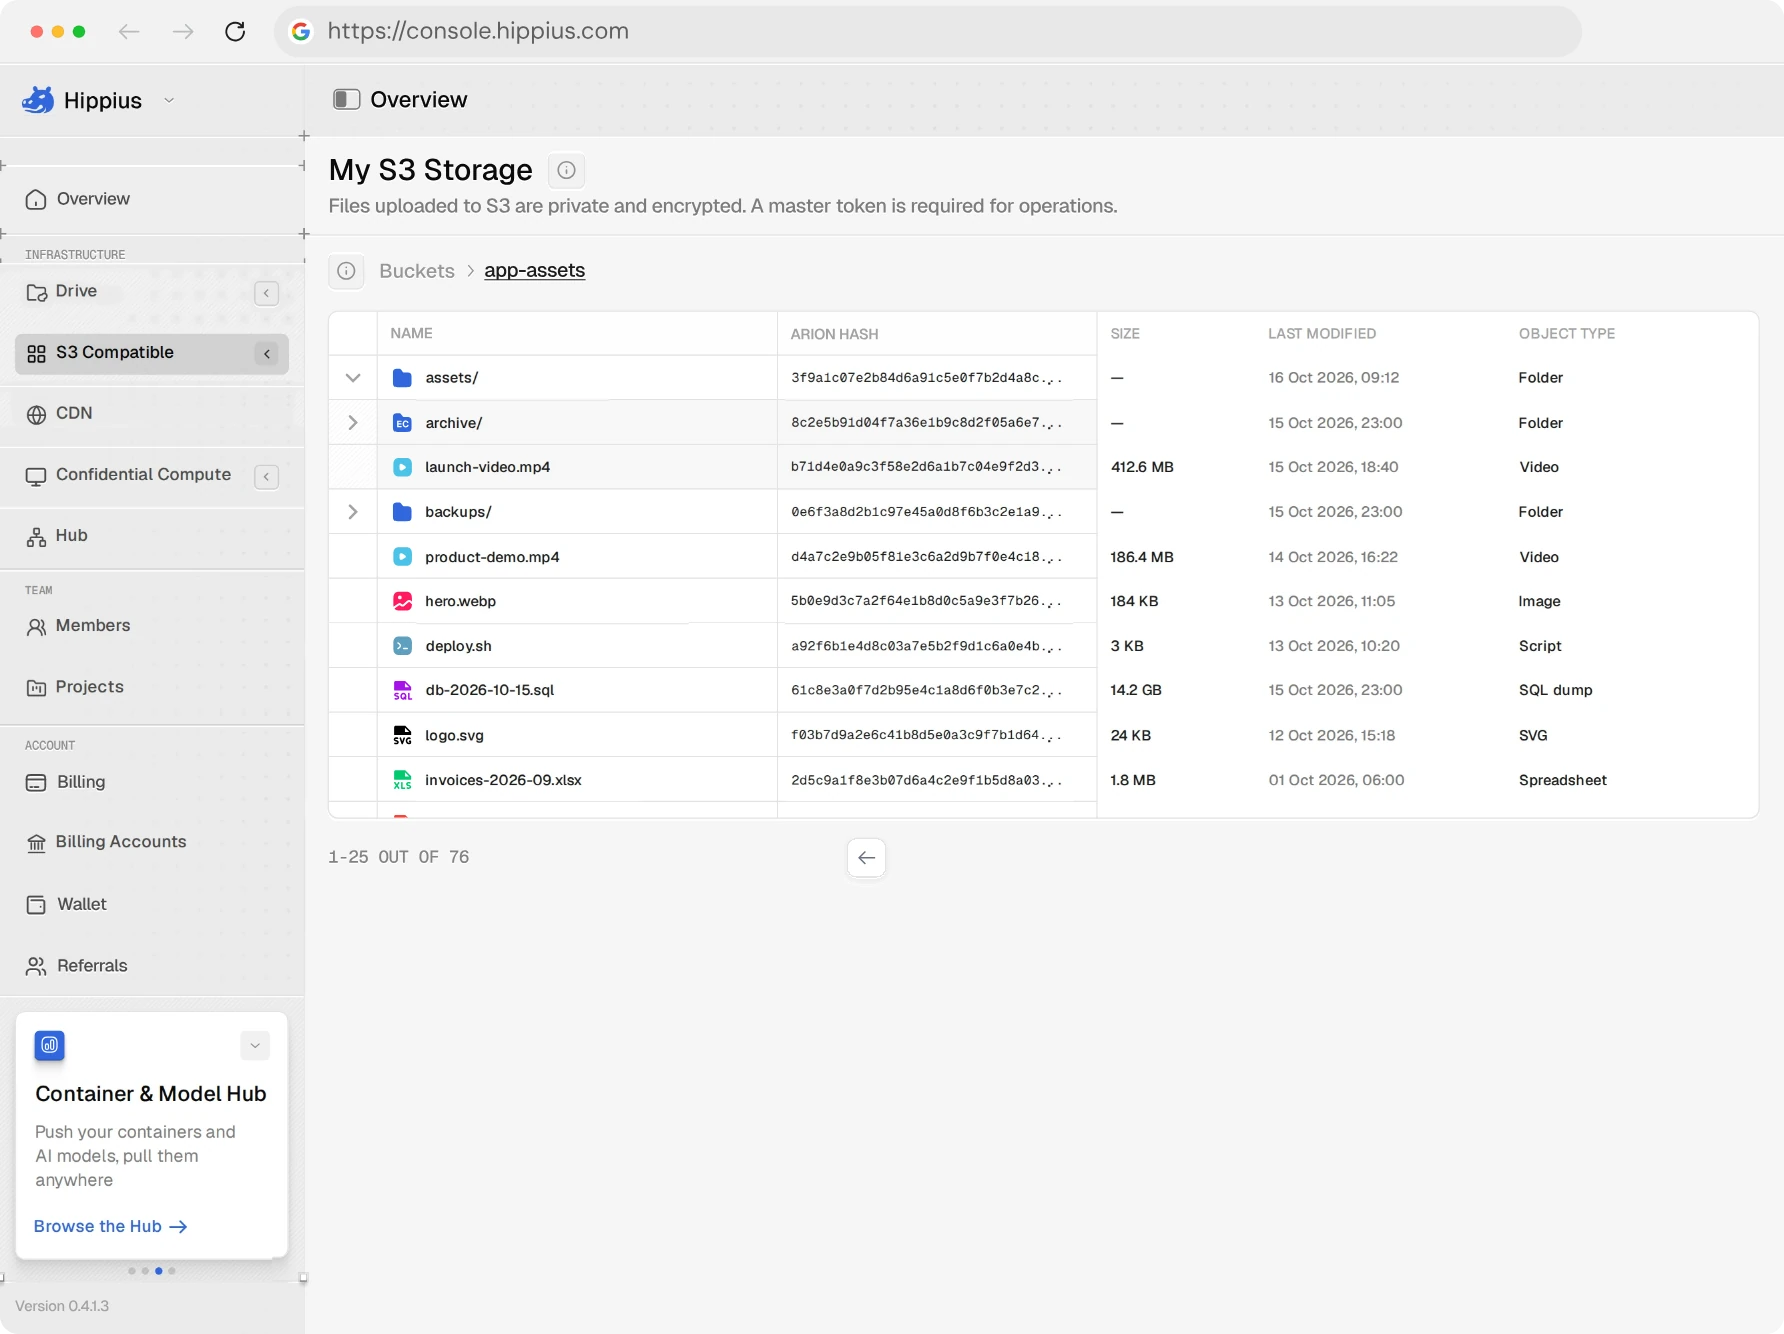Screen dimensions: 1784x1334
Task: Open the app-assets breadcrumb link
Action: [x=535, y=271]
